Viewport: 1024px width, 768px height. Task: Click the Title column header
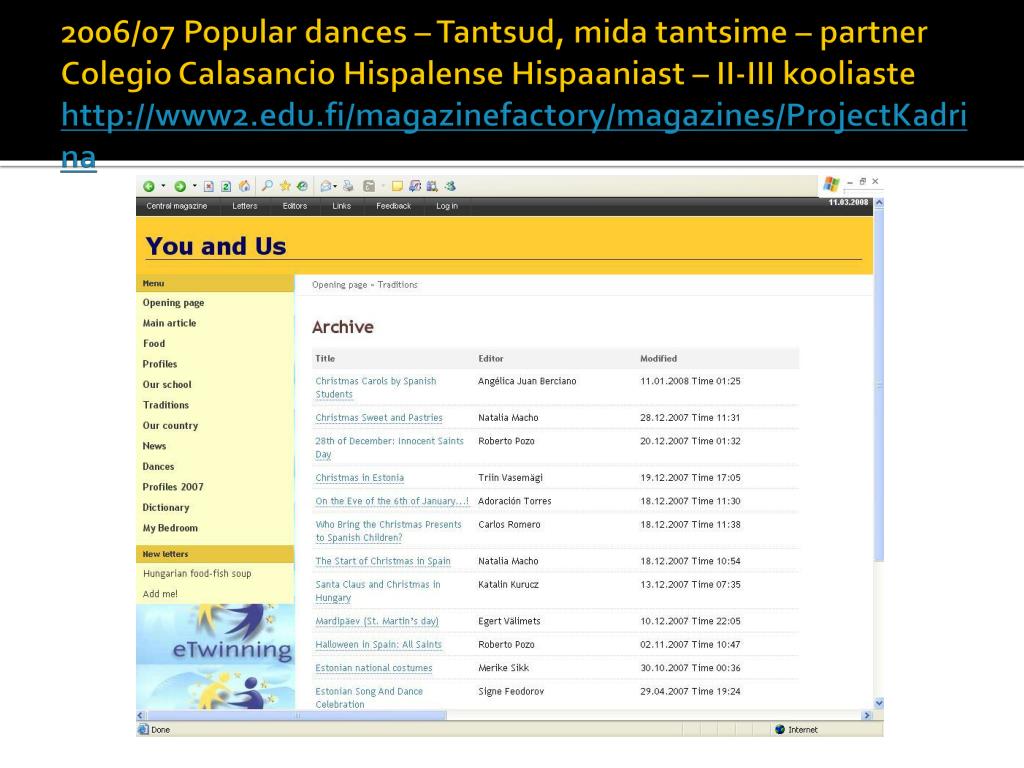click(x=325, y=359)
